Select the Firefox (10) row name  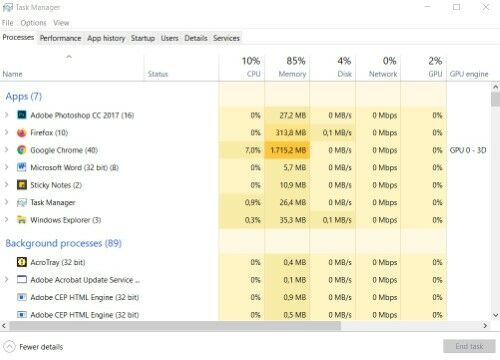[49, 133]
